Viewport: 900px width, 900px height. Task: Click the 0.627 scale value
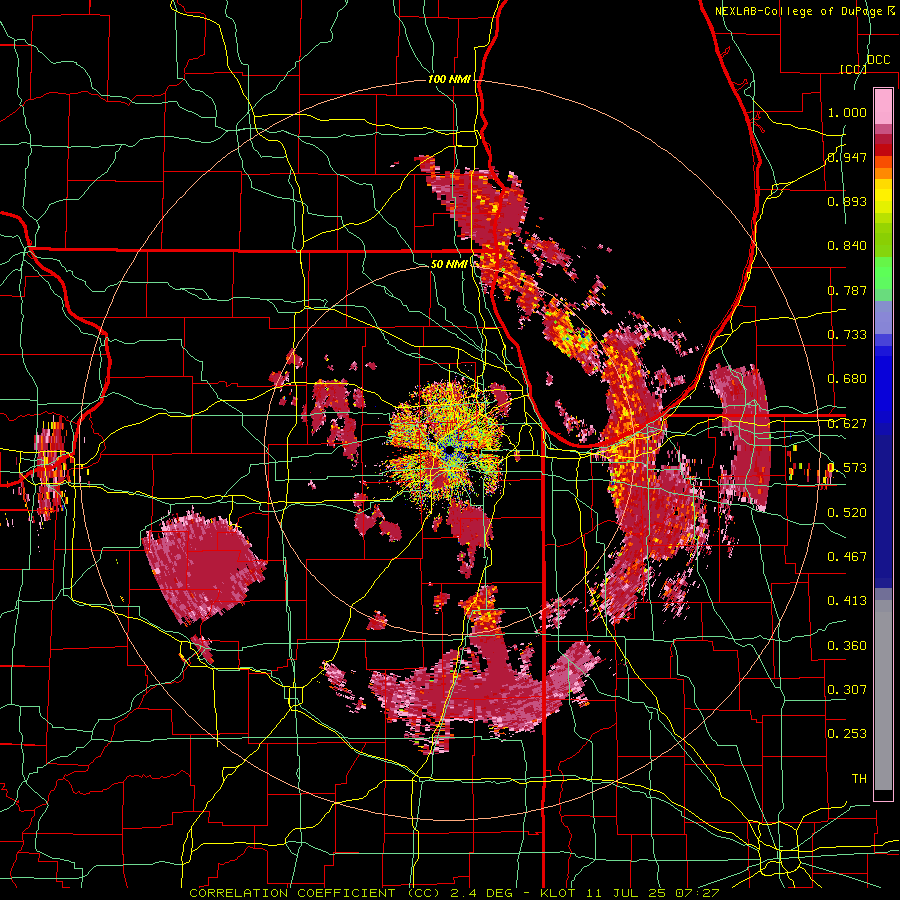pyautogui.click(x=847, y=424)
